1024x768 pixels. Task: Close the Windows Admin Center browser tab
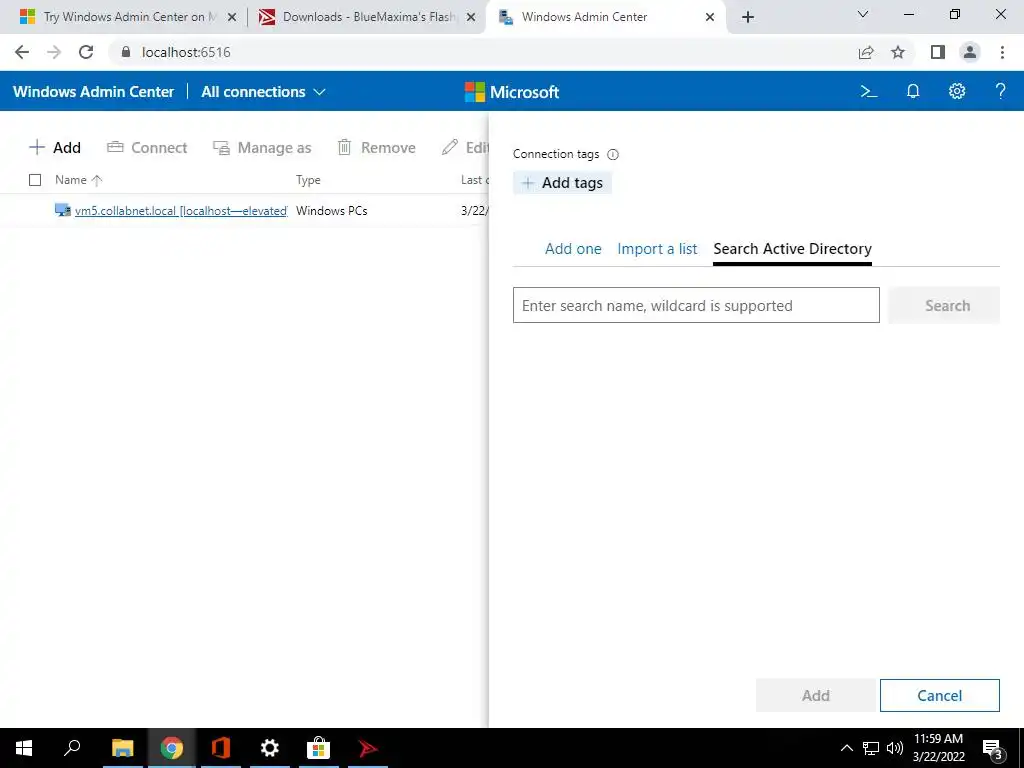point(710,17)
